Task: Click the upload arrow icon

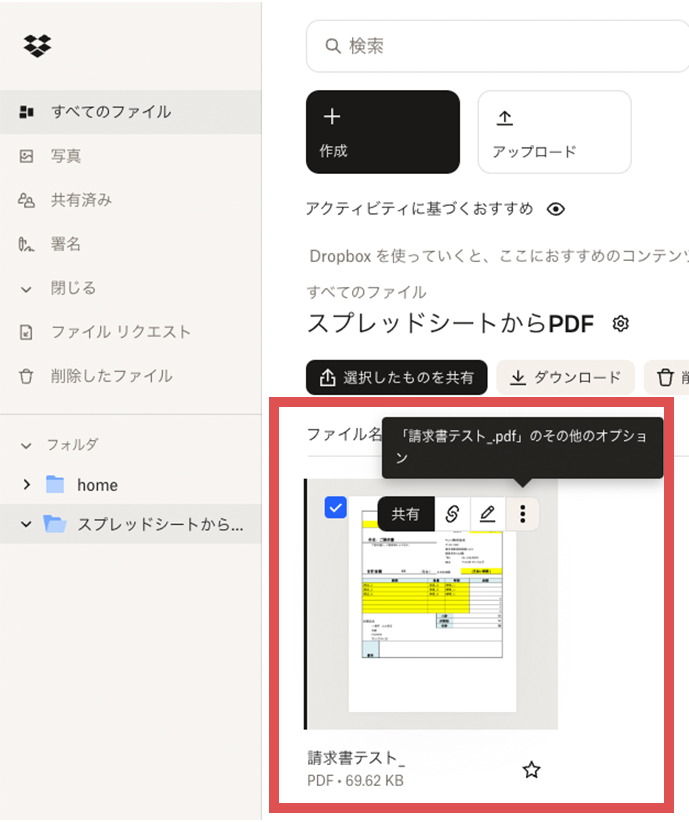Action: point(505,118)
